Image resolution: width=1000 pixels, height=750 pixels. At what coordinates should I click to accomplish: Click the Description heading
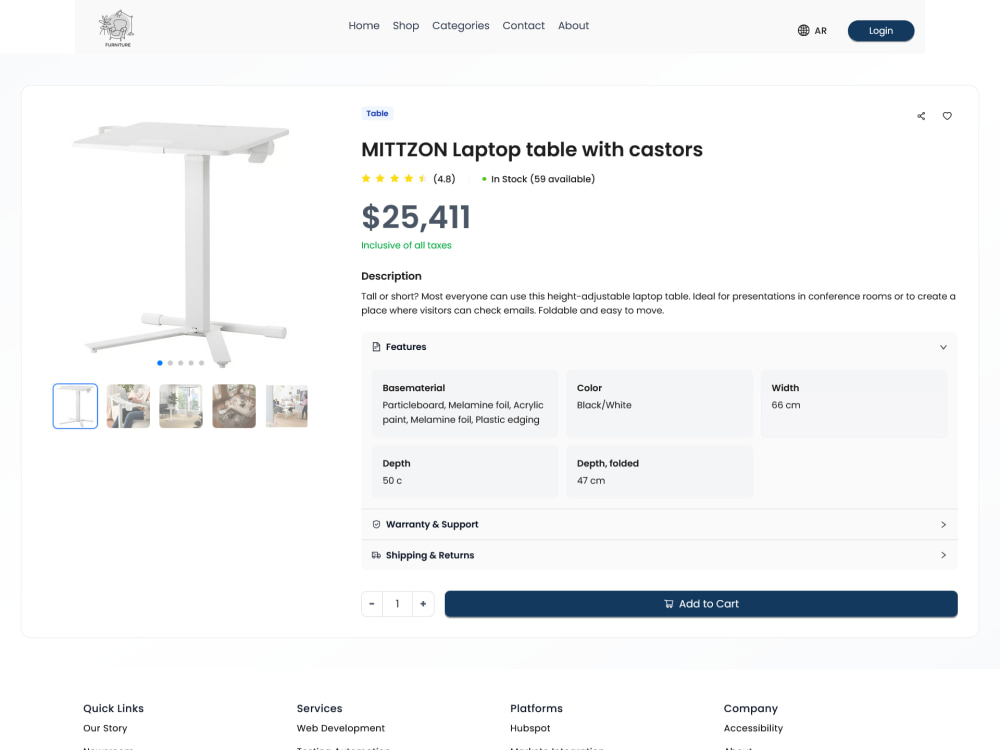click(391, 276)
